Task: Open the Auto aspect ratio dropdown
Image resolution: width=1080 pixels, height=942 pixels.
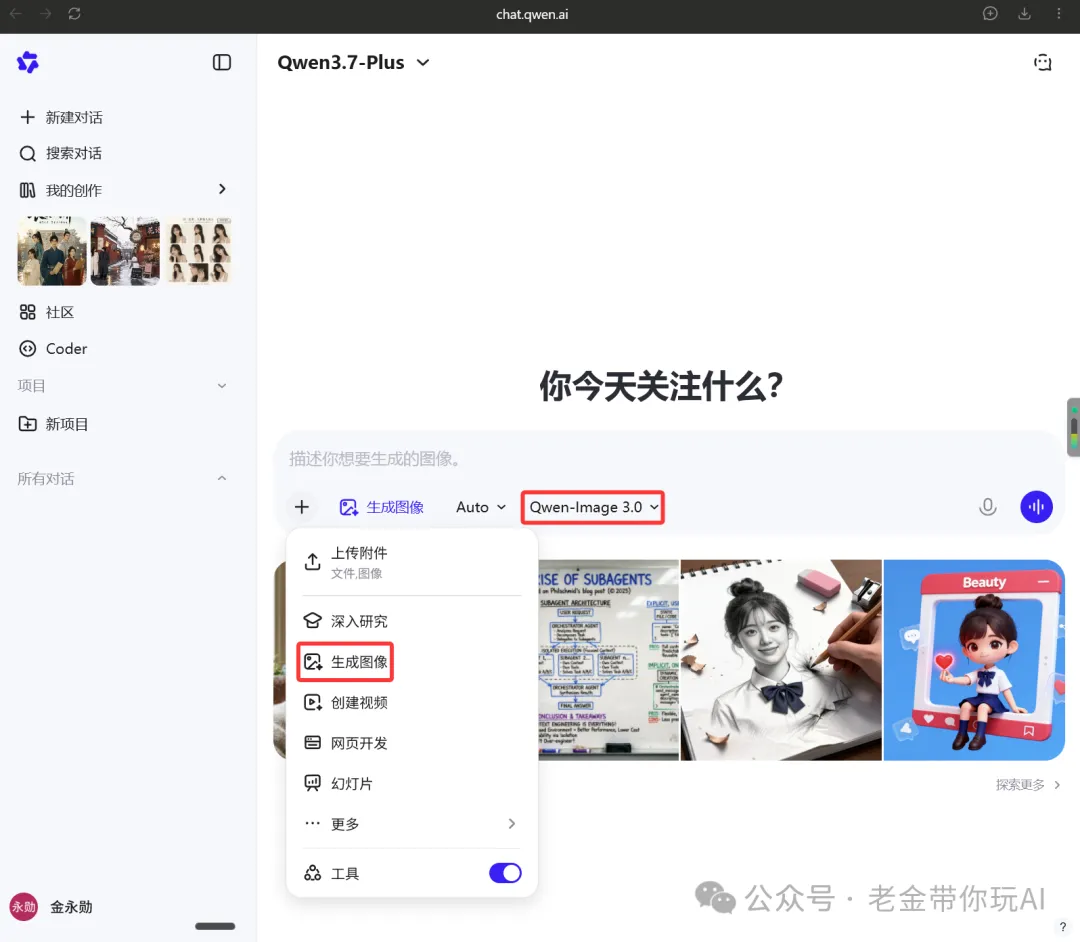Action: click(481, 507)
